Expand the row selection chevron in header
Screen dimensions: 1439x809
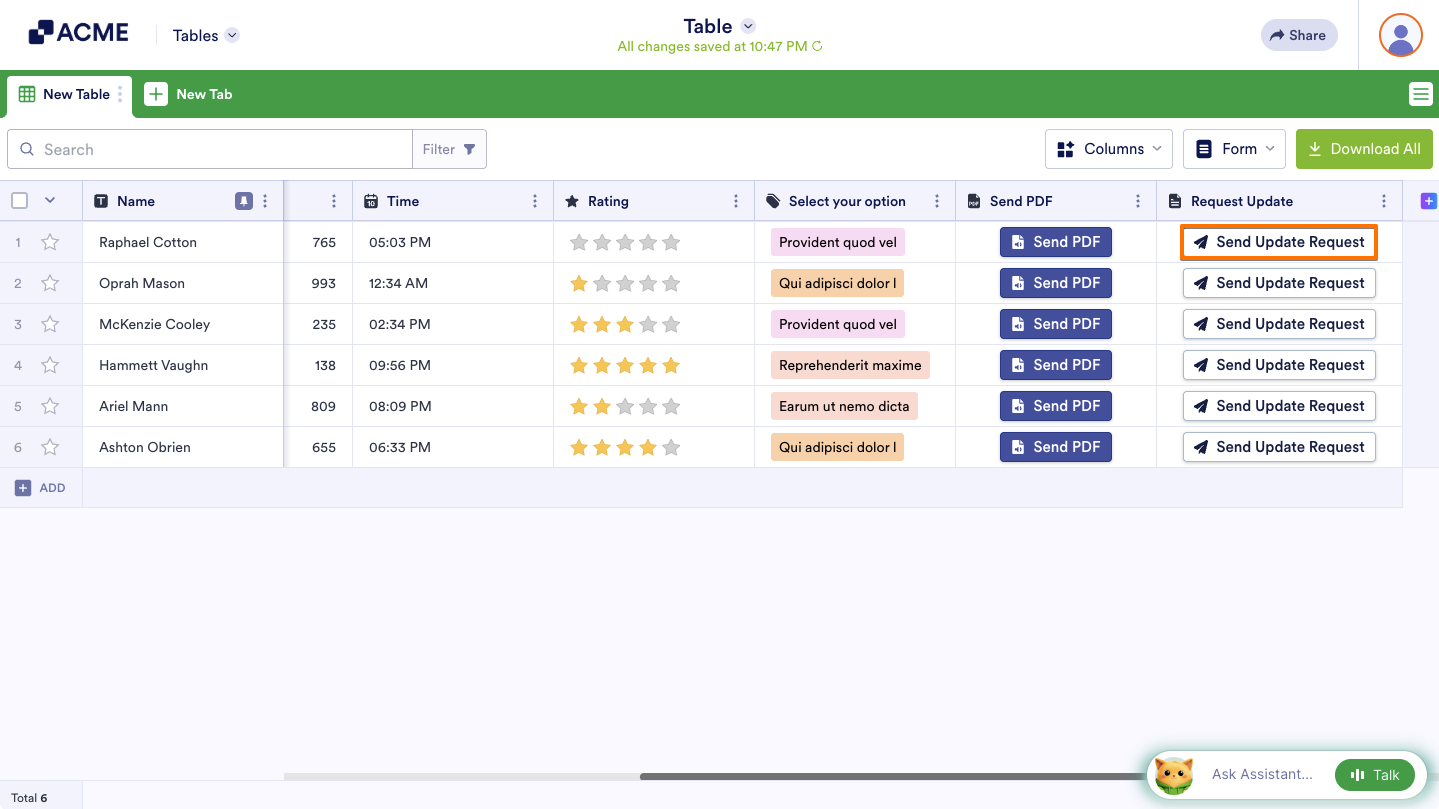(x=50, y=201)
